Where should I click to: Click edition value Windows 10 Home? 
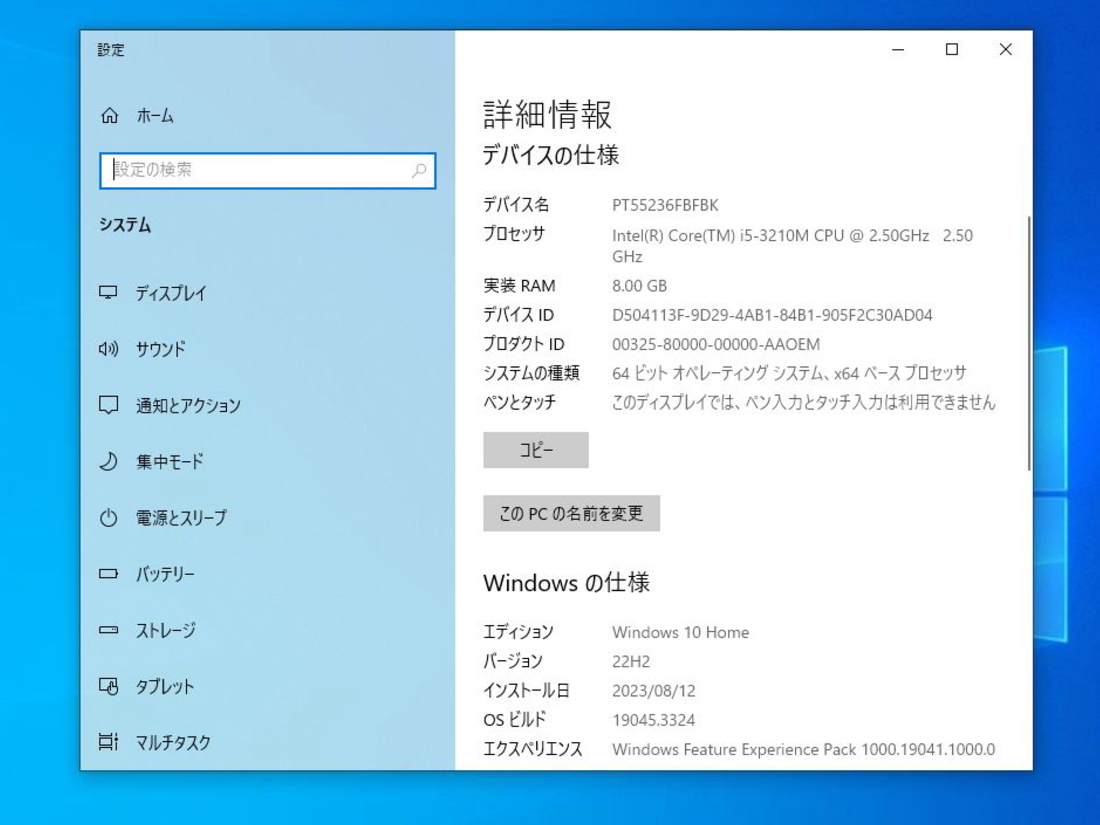(x=680, y=633)
